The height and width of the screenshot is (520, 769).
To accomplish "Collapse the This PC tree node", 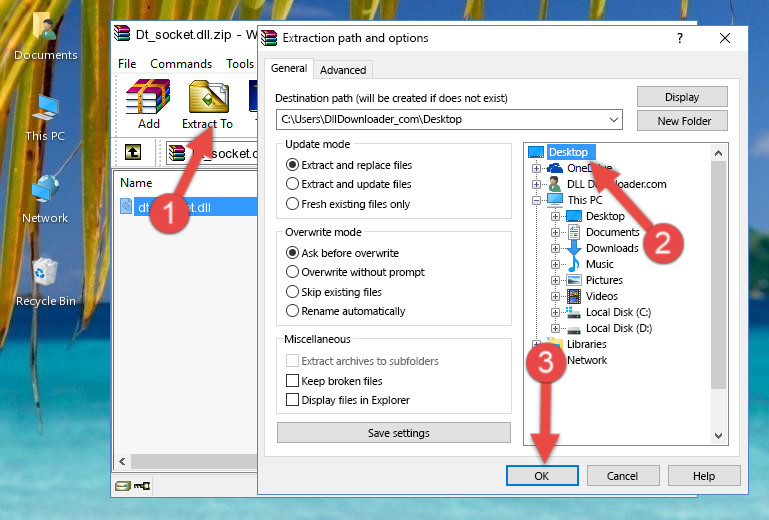I will (537, 200).
